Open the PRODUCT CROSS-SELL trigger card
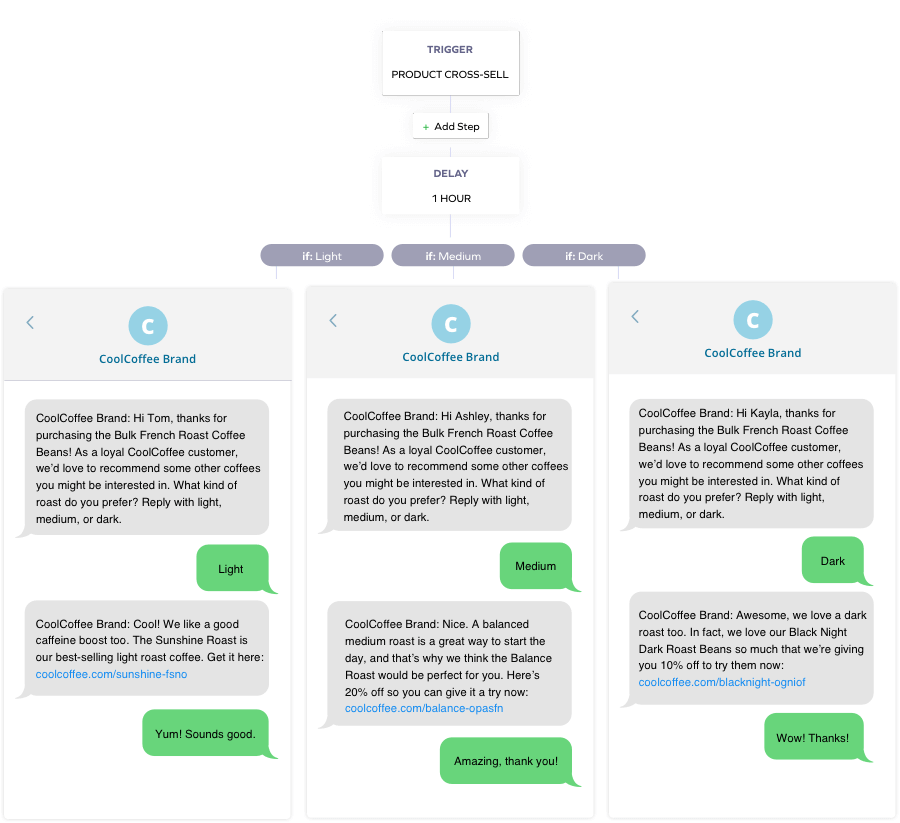 (x=450, y=62)
